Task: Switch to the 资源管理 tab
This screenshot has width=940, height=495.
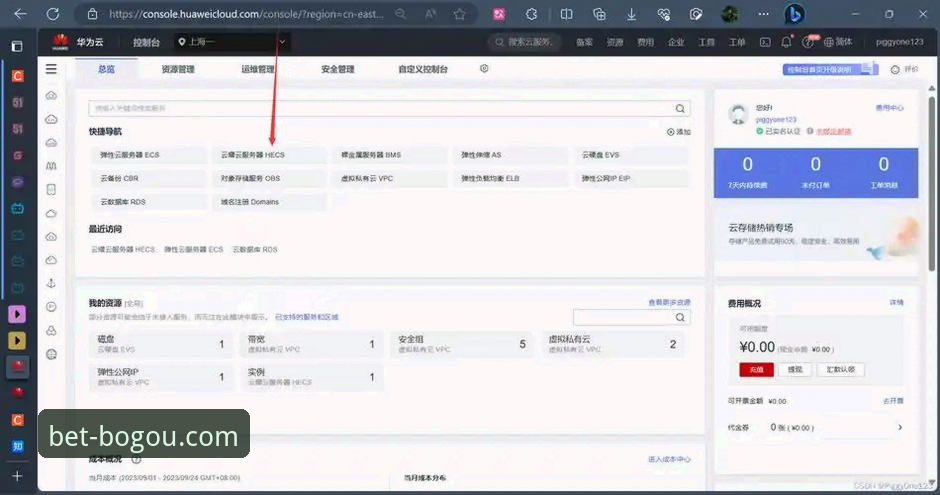Action: click(x=178, y=69)
